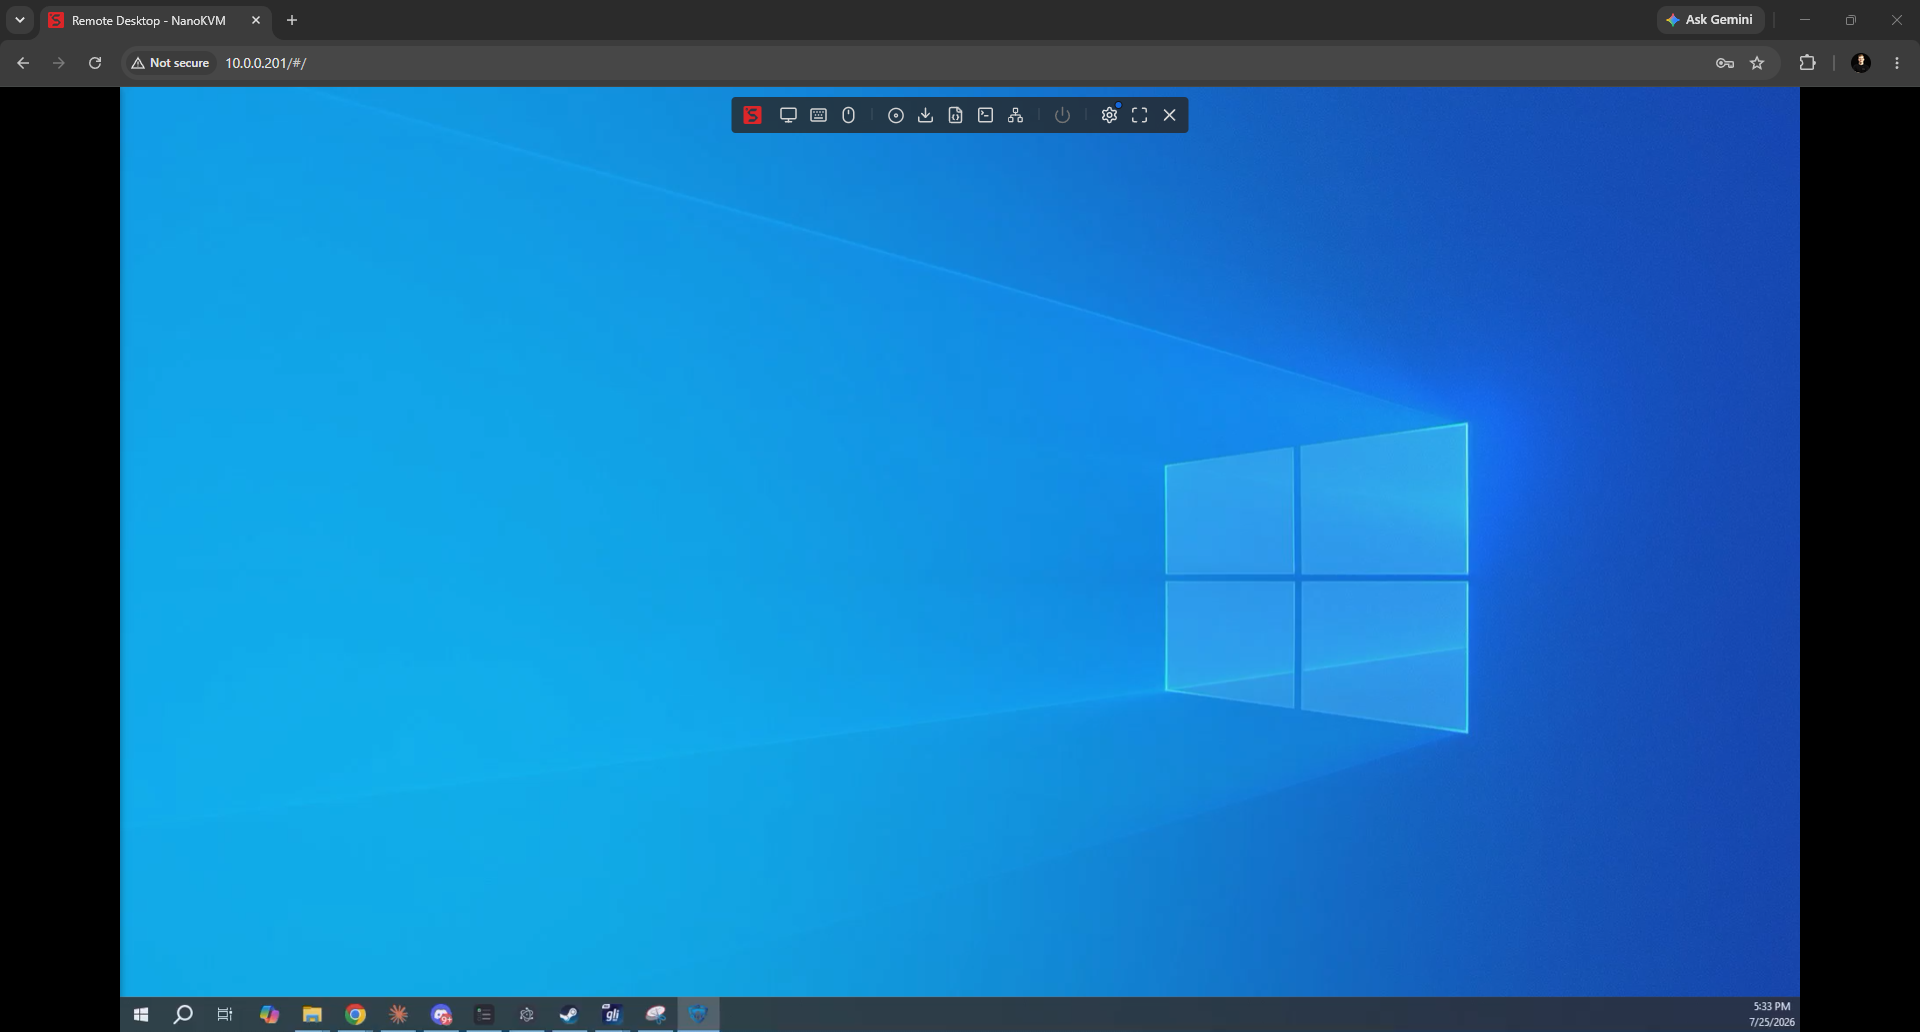Open the blue shield app on taskbar
This screenshot has width=1920, height=1032.
[698, 1014]
